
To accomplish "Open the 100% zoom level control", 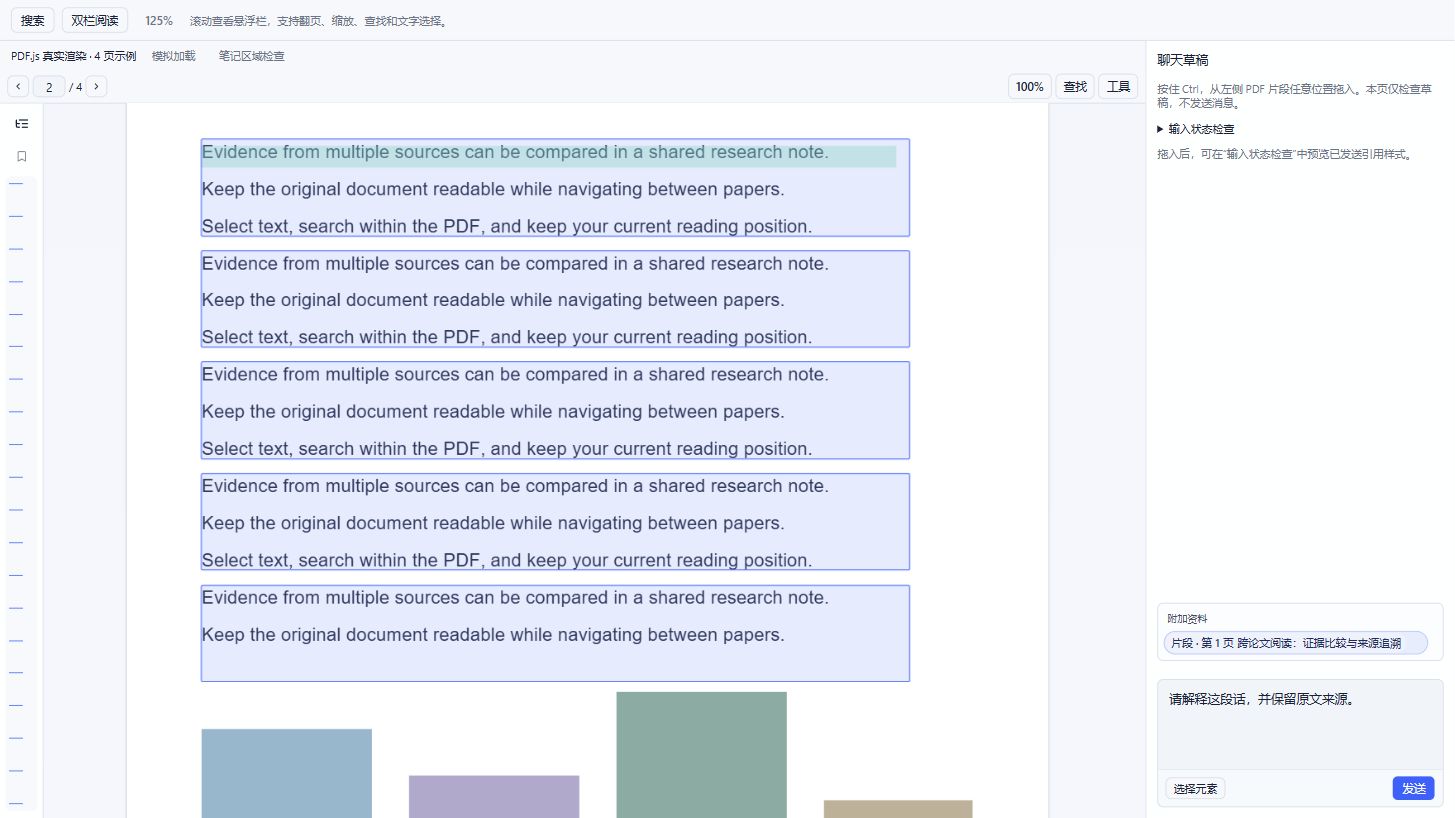I will click(x=1029, y=87).
